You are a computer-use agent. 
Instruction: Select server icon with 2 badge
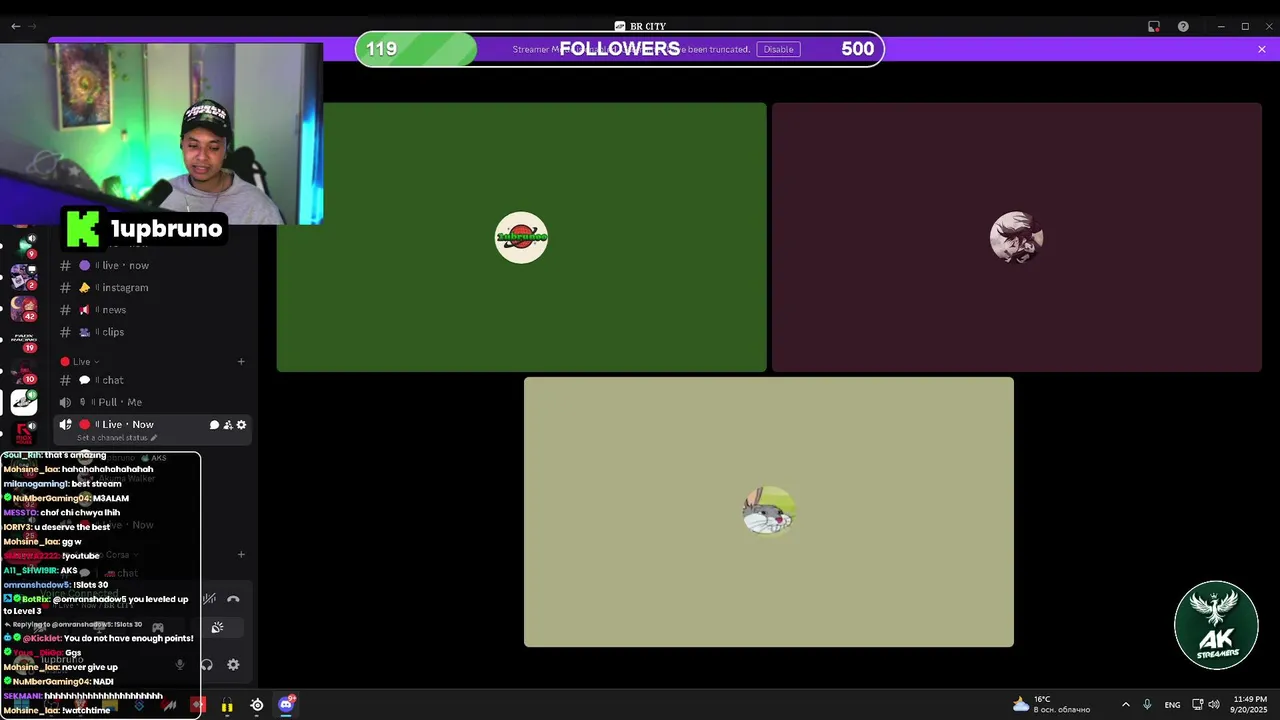click(24, 276)
